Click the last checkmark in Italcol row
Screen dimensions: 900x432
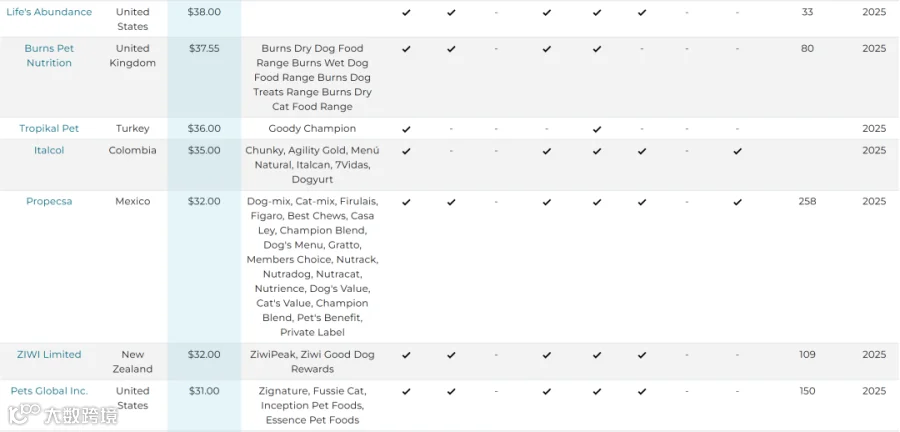[x=738, y=151]
